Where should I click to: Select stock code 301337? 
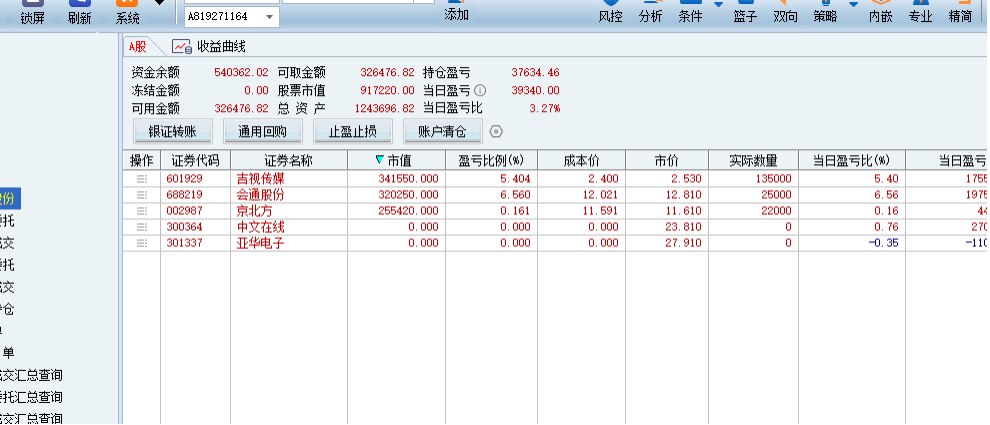point(184,242)
